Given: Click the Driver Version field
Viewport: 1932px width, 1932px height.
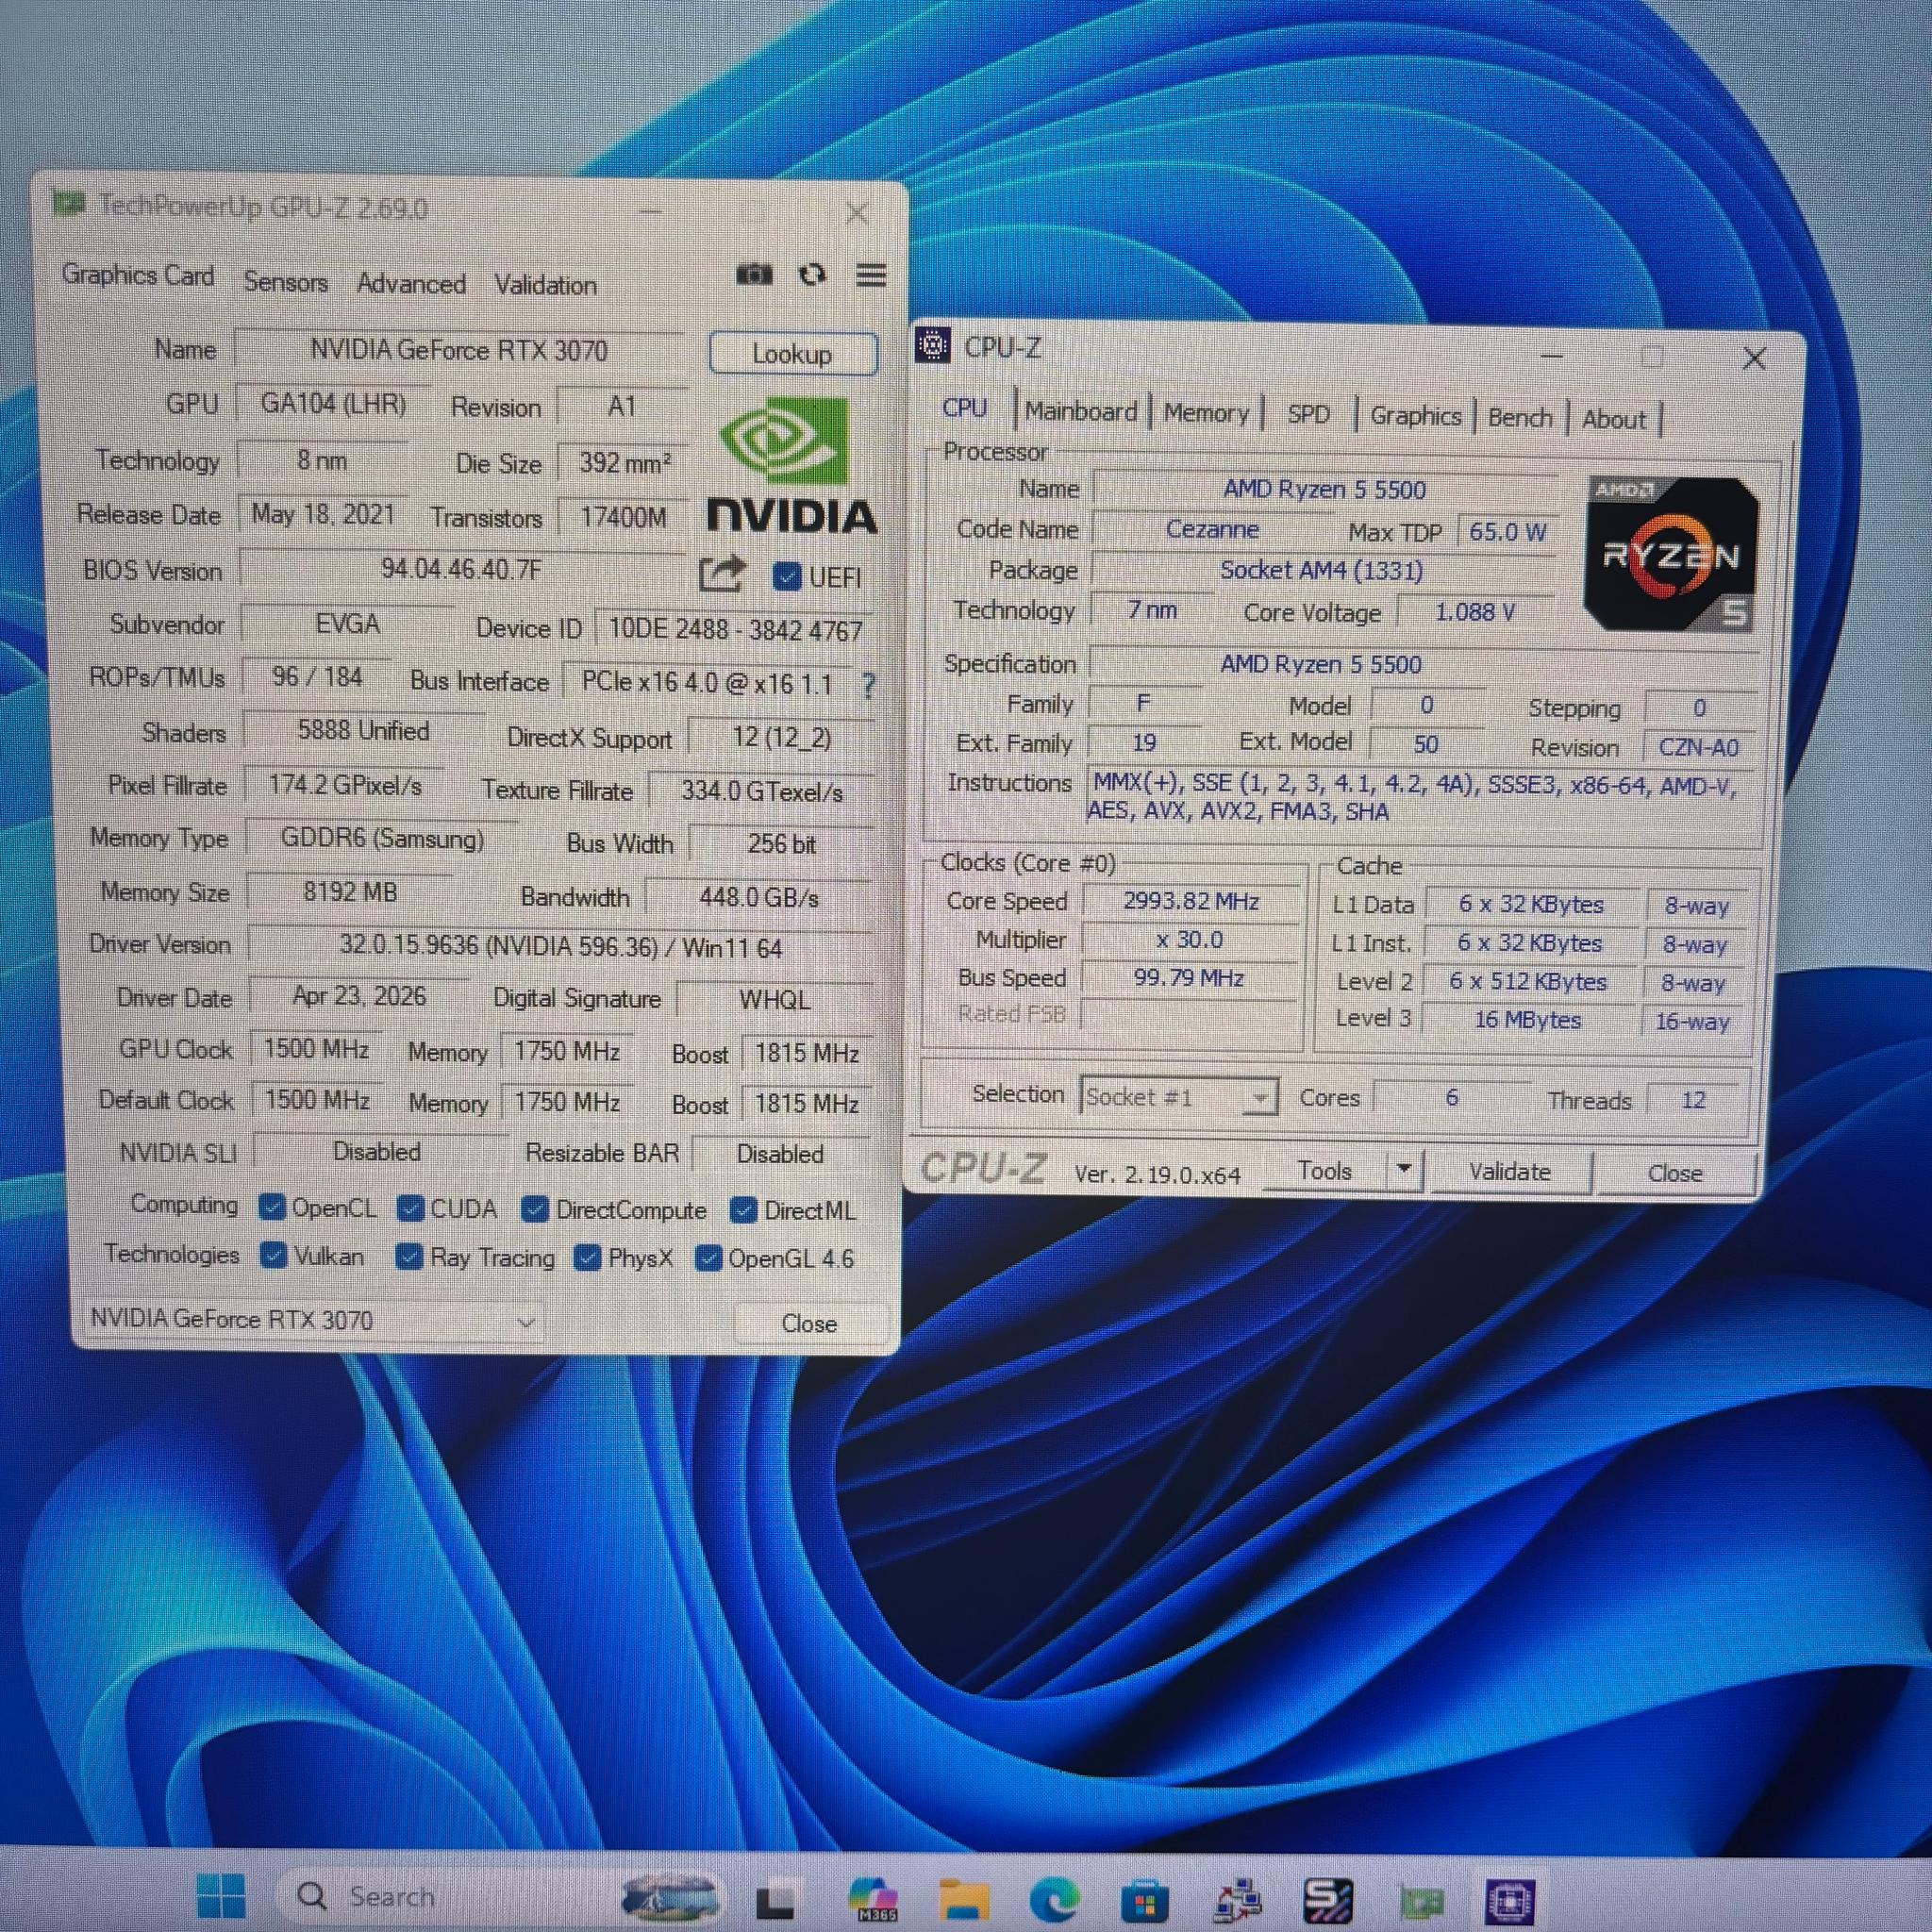Looking at the screenshot, I should tap(560, 946).
